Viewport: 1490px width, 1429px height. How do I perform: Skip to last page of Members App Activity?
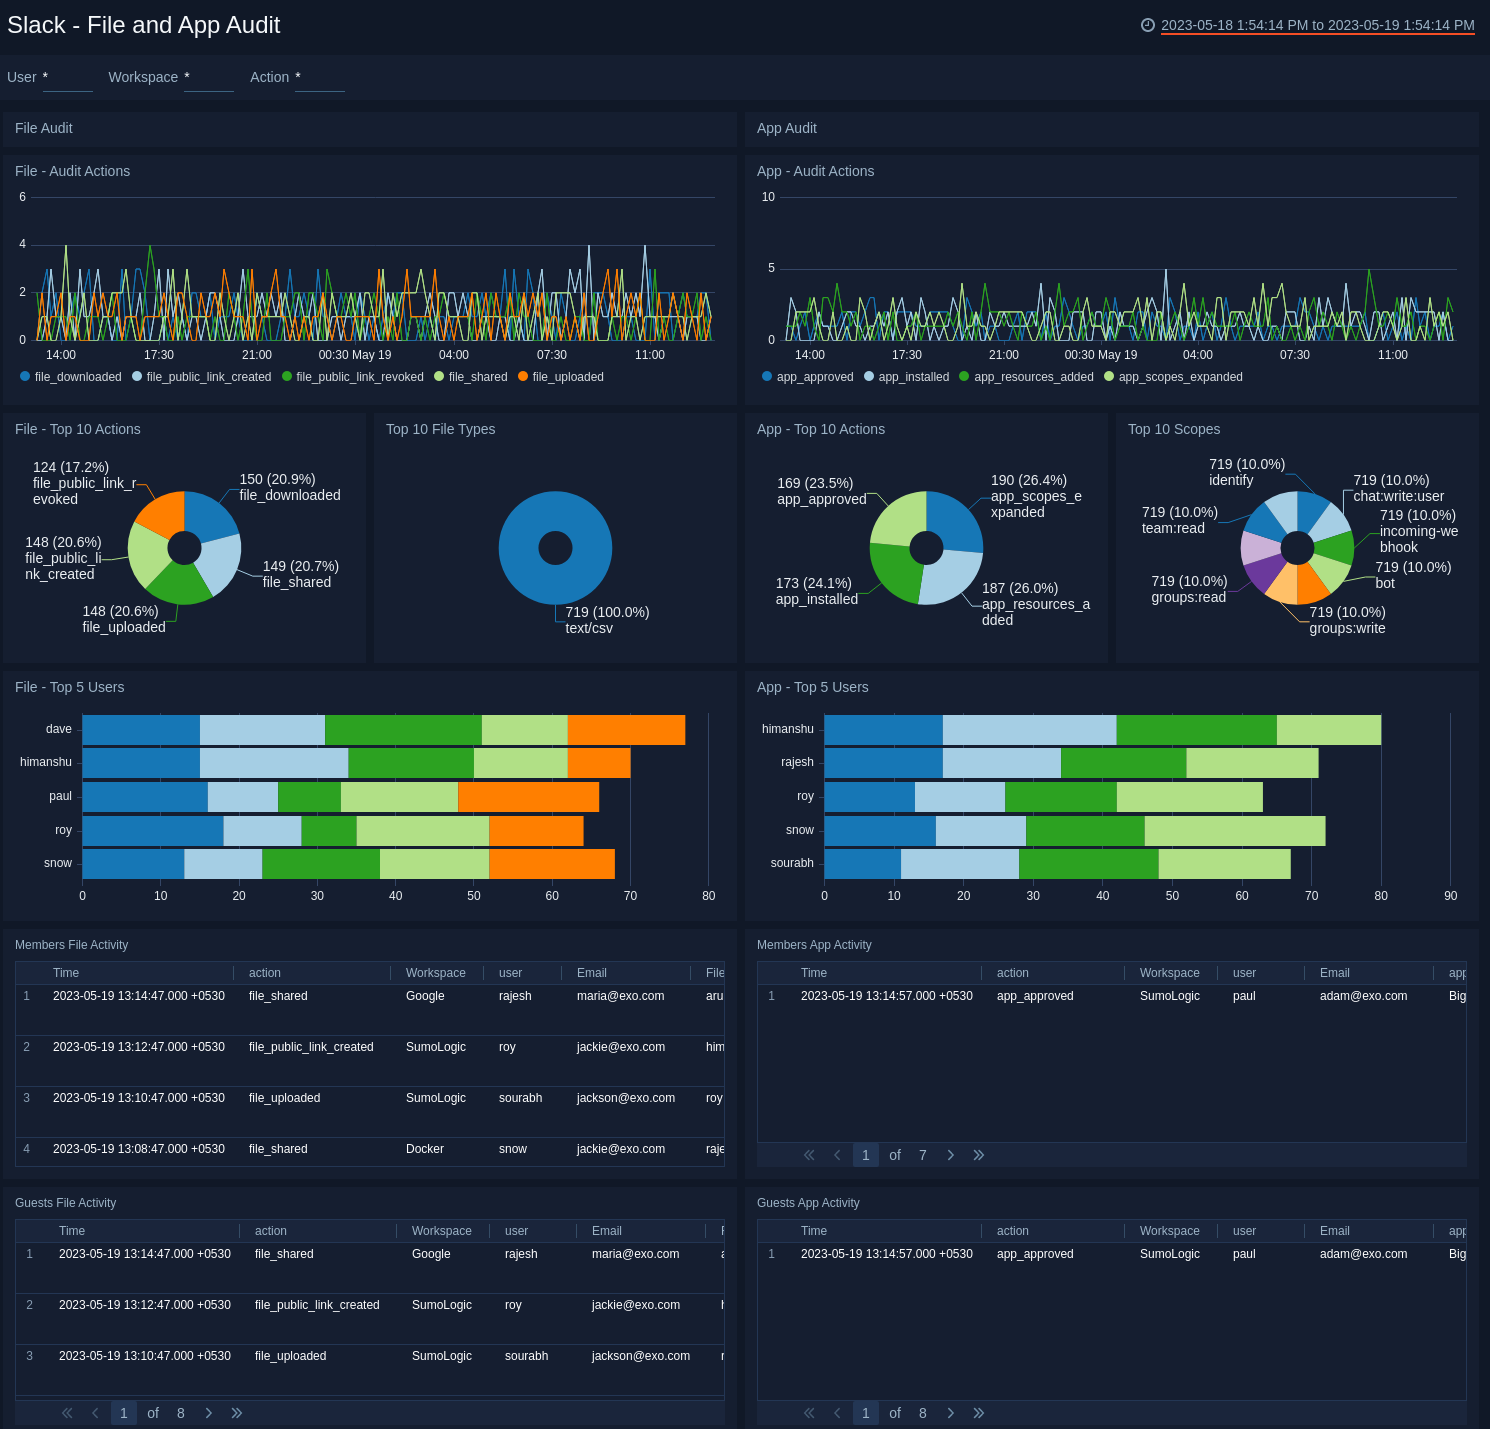(978, 1155)
